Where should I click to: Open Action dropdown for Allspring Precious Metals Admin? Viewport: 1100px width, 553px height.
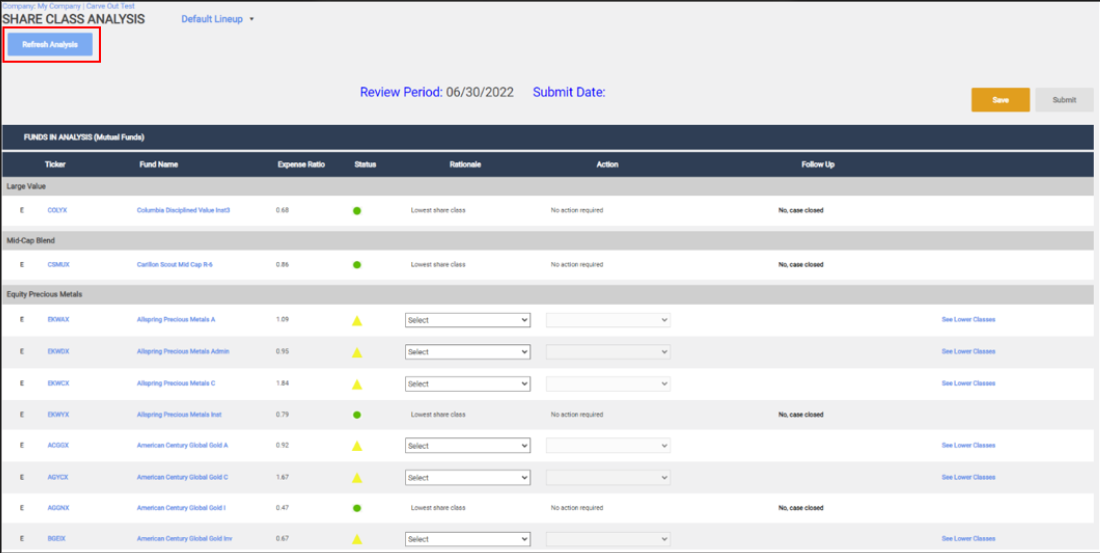(x=608, y=352)
